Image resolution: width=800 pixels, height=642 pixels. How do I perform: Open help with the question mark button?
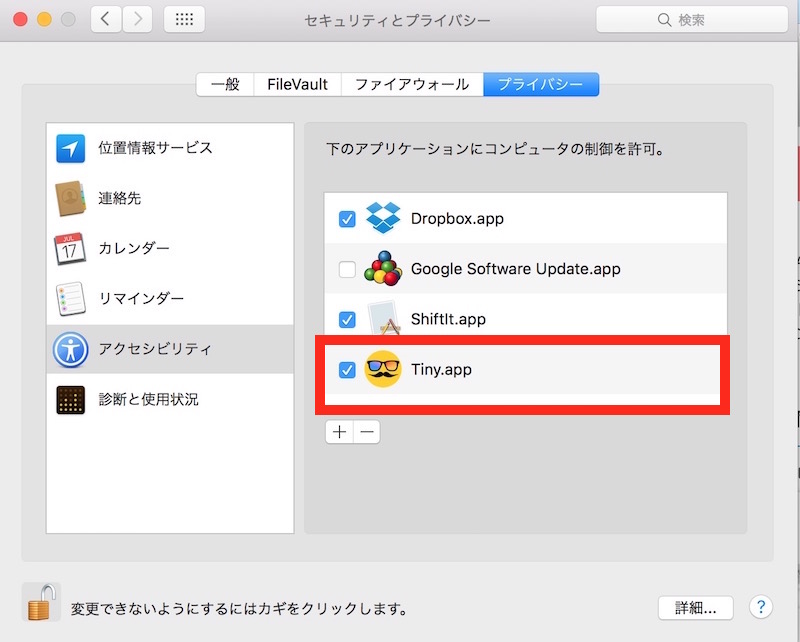(x=761, y=607)
